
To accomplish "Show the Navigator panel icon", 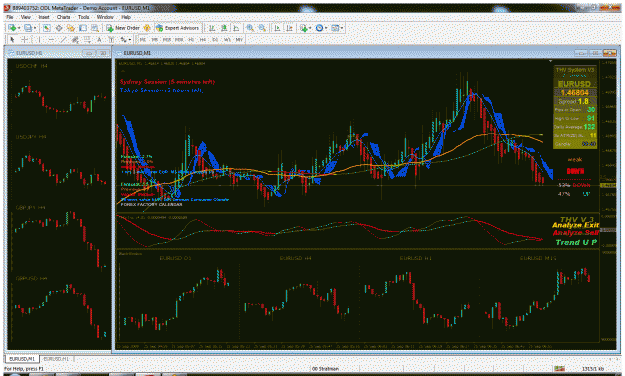I will [71, 28].
